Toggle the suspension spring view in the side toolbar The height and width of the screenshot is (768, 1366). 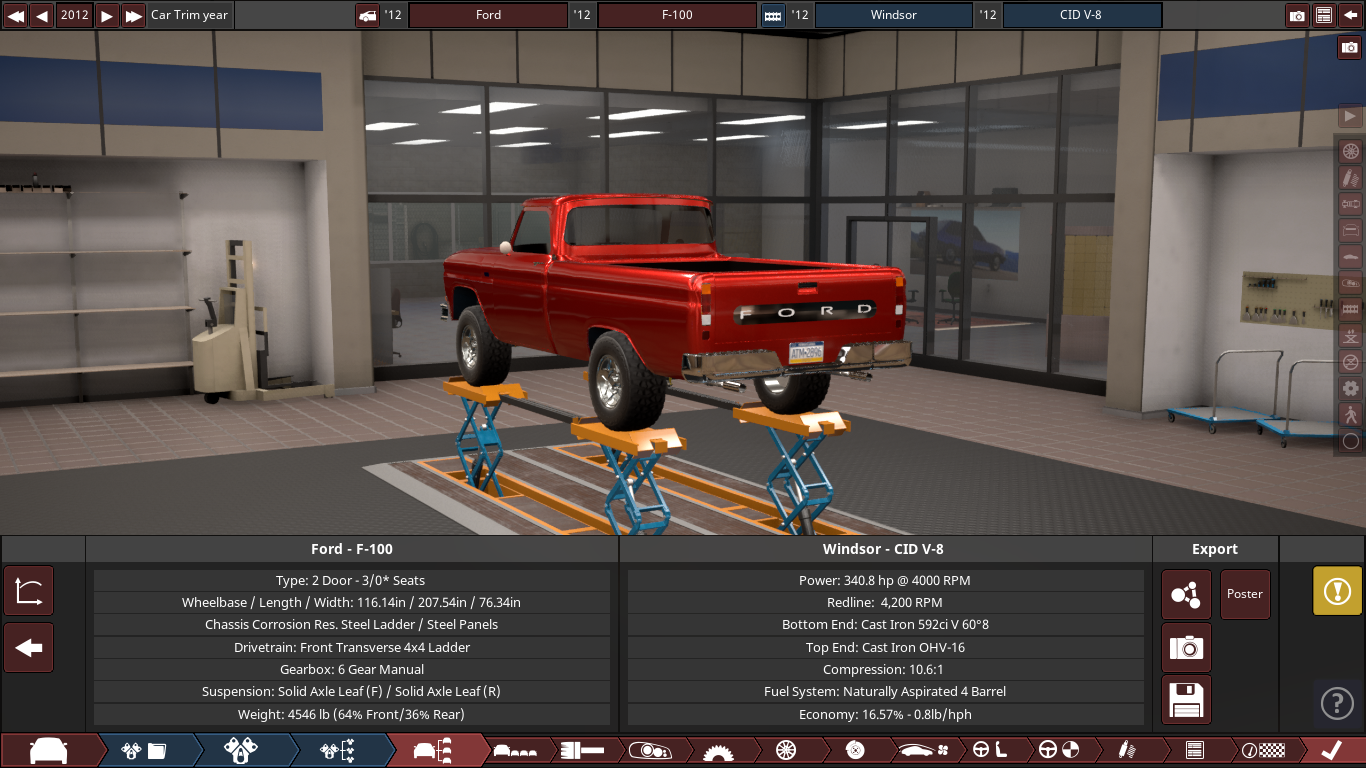click(x=1350, y=178)
